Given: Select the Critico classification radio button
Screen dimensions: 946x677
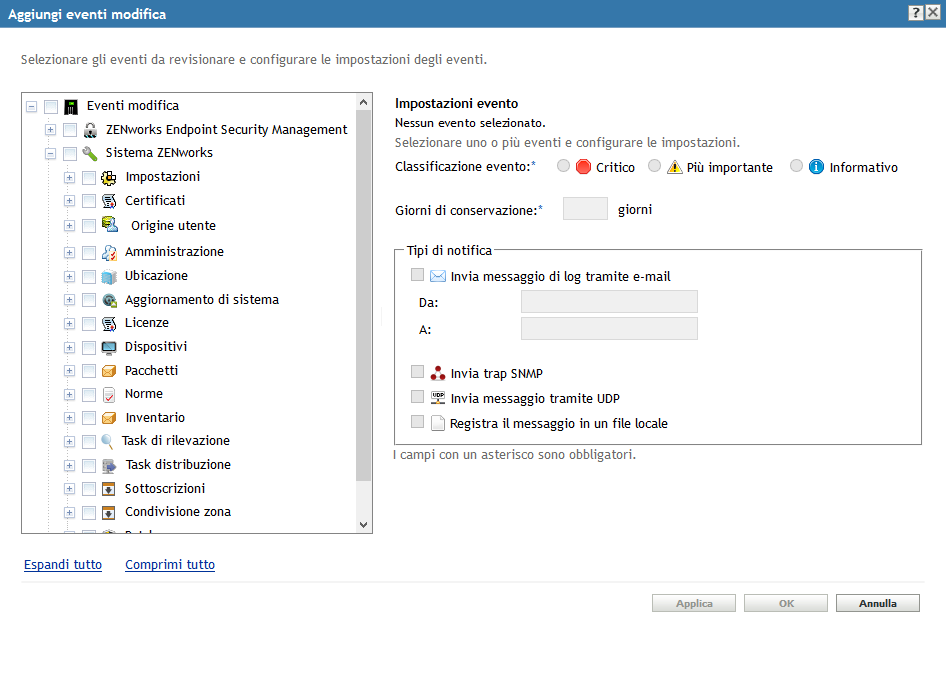Looking at the screenshot, I should coord(564,166).
